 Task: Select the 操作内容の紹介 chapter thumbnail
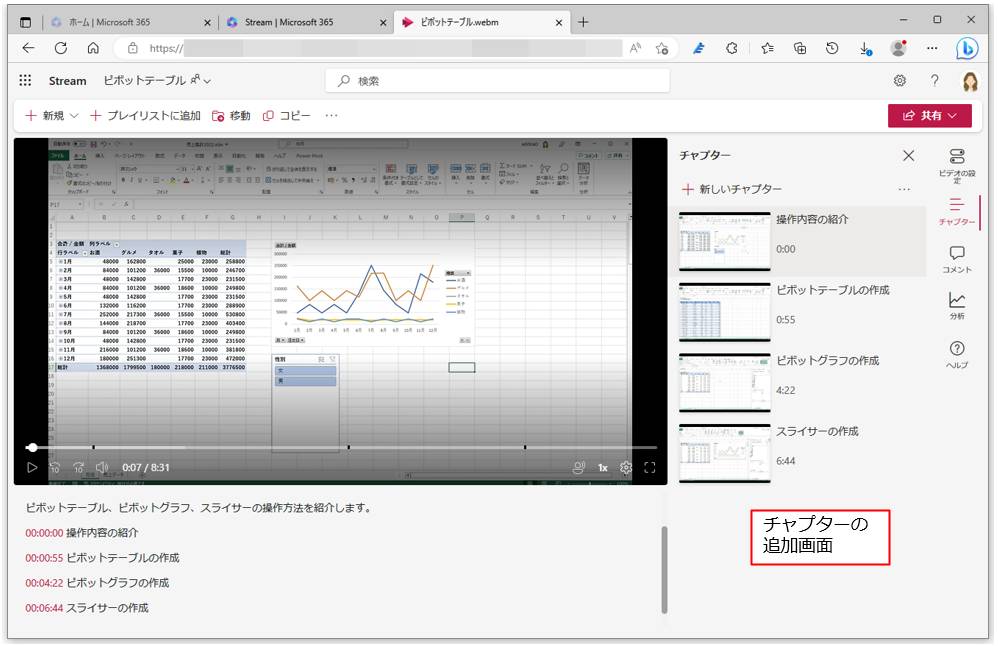coord(724,241)
